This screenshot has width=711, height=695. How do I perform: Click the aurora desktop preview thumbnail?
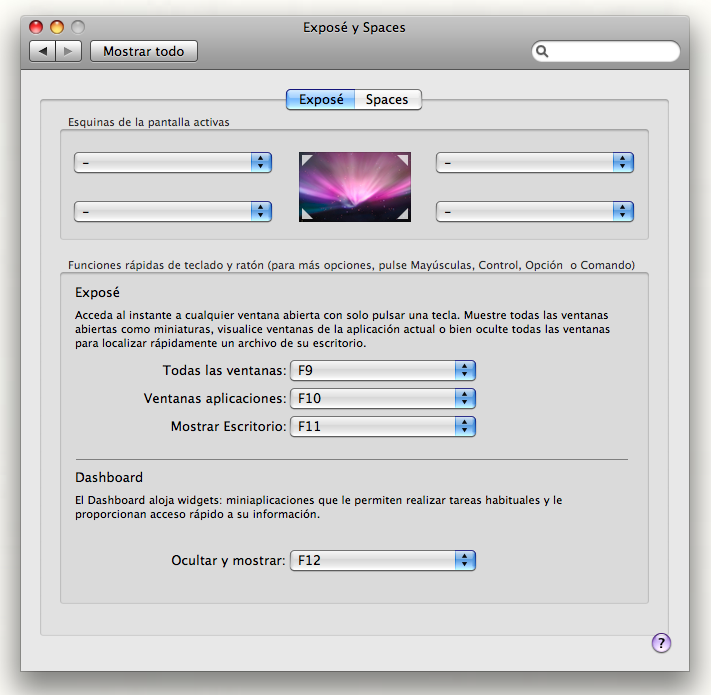(355, 187)
